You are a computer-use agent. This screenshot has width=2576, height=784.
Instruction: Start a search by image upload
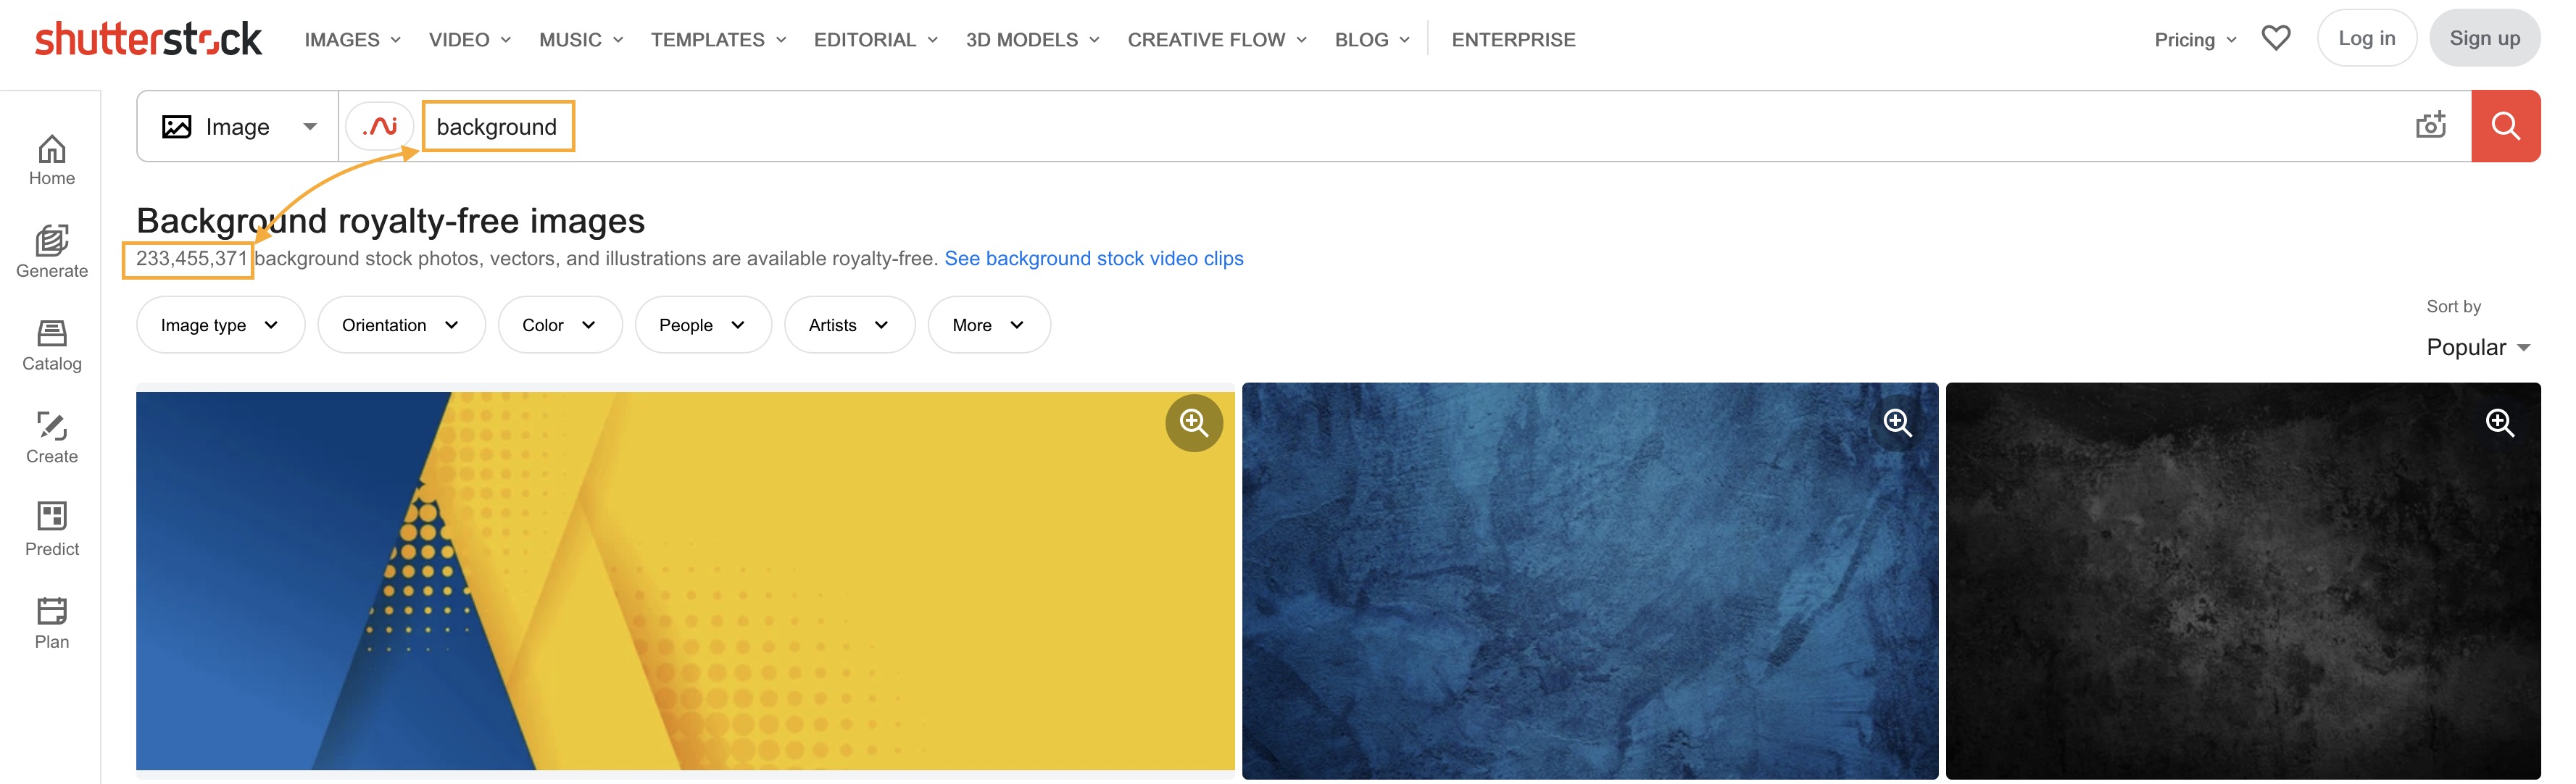[2431, 125]
